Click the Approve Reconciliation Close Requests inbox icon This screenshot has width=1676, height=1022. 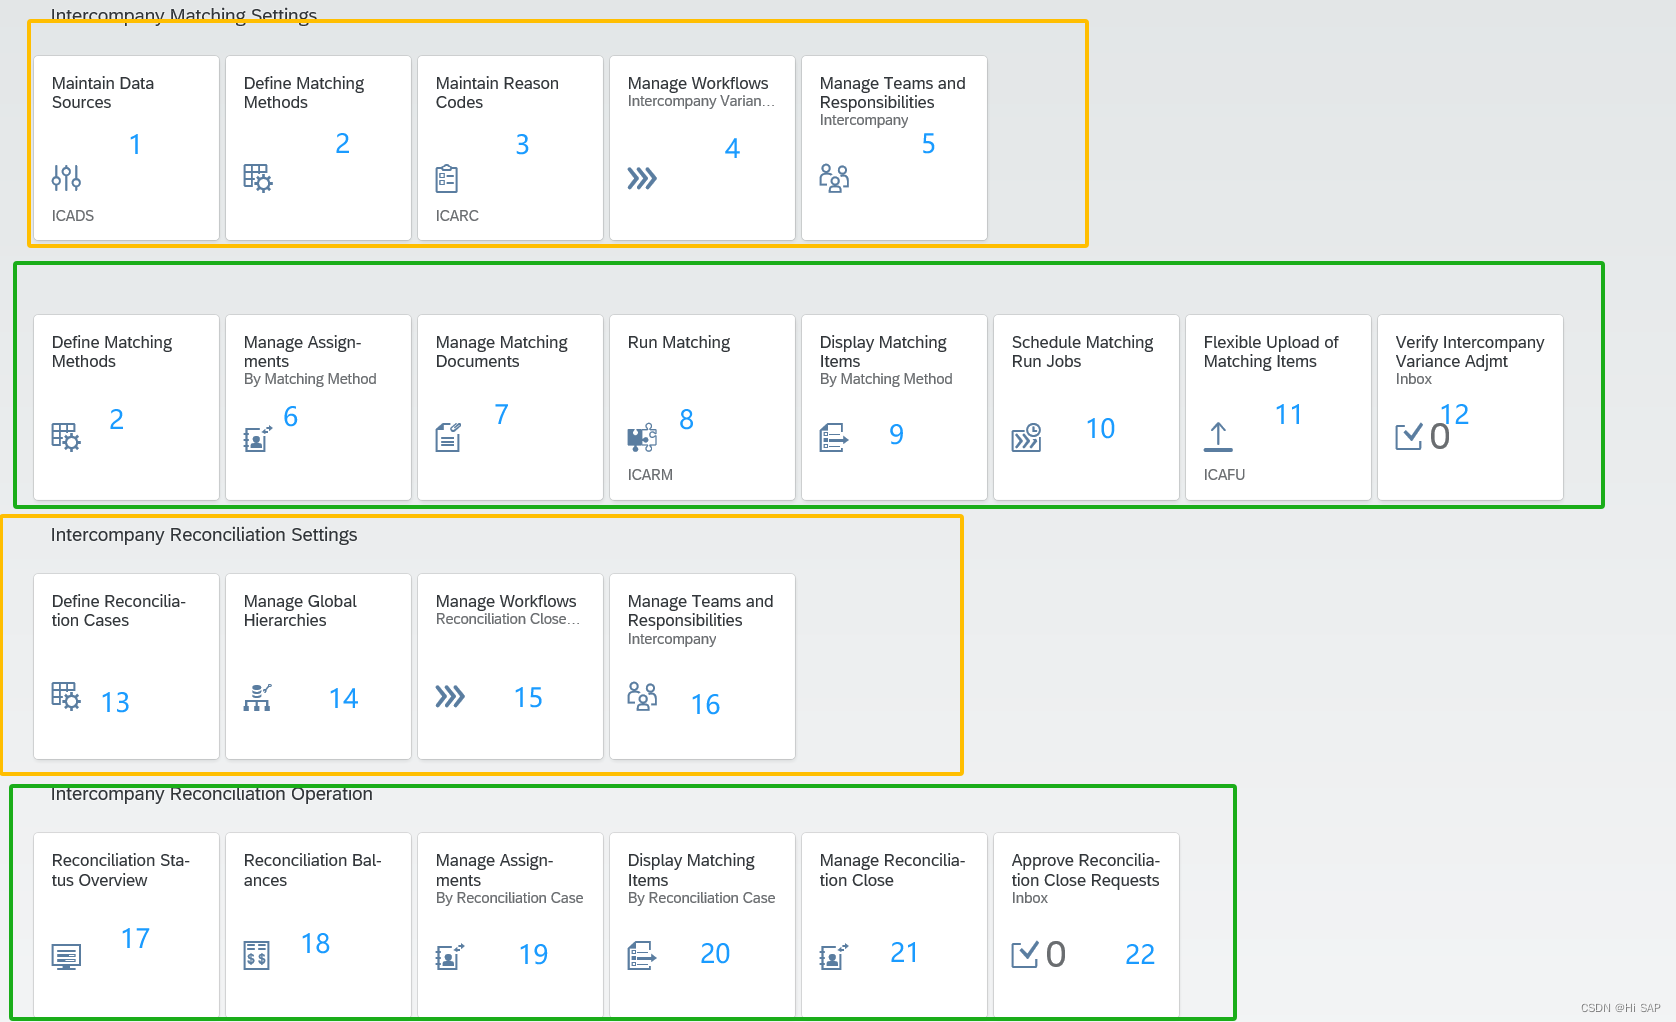pyautogui.click(x=1026, y=954)
